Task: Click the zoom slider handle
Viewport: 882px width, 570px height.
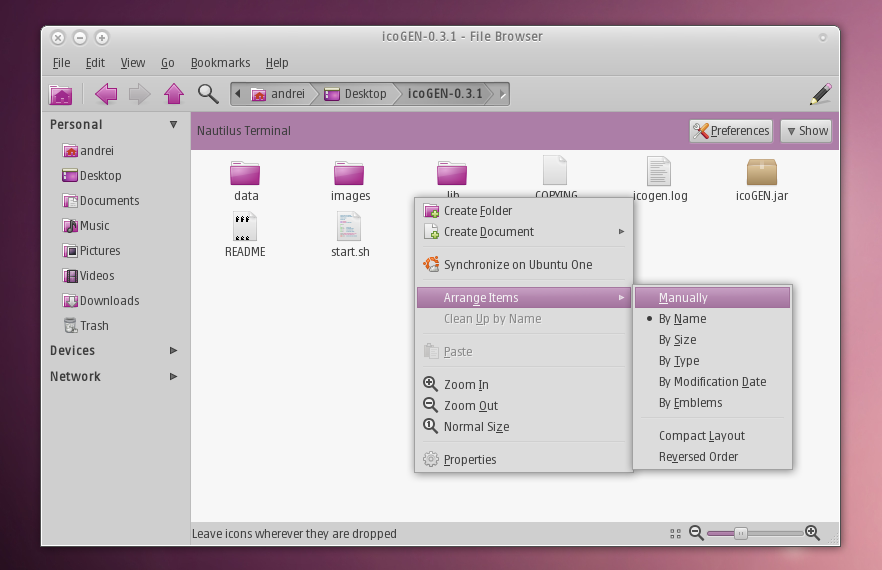Action: (741, 533)
